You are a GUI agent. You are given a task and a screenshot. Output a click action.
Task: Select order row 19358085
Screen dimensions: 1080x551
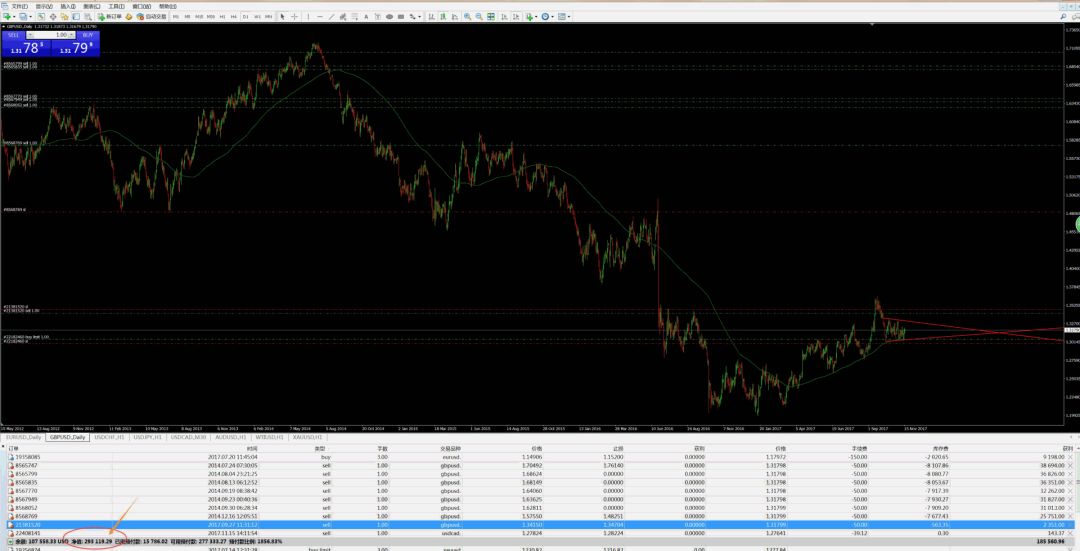[x=540, y=457]
